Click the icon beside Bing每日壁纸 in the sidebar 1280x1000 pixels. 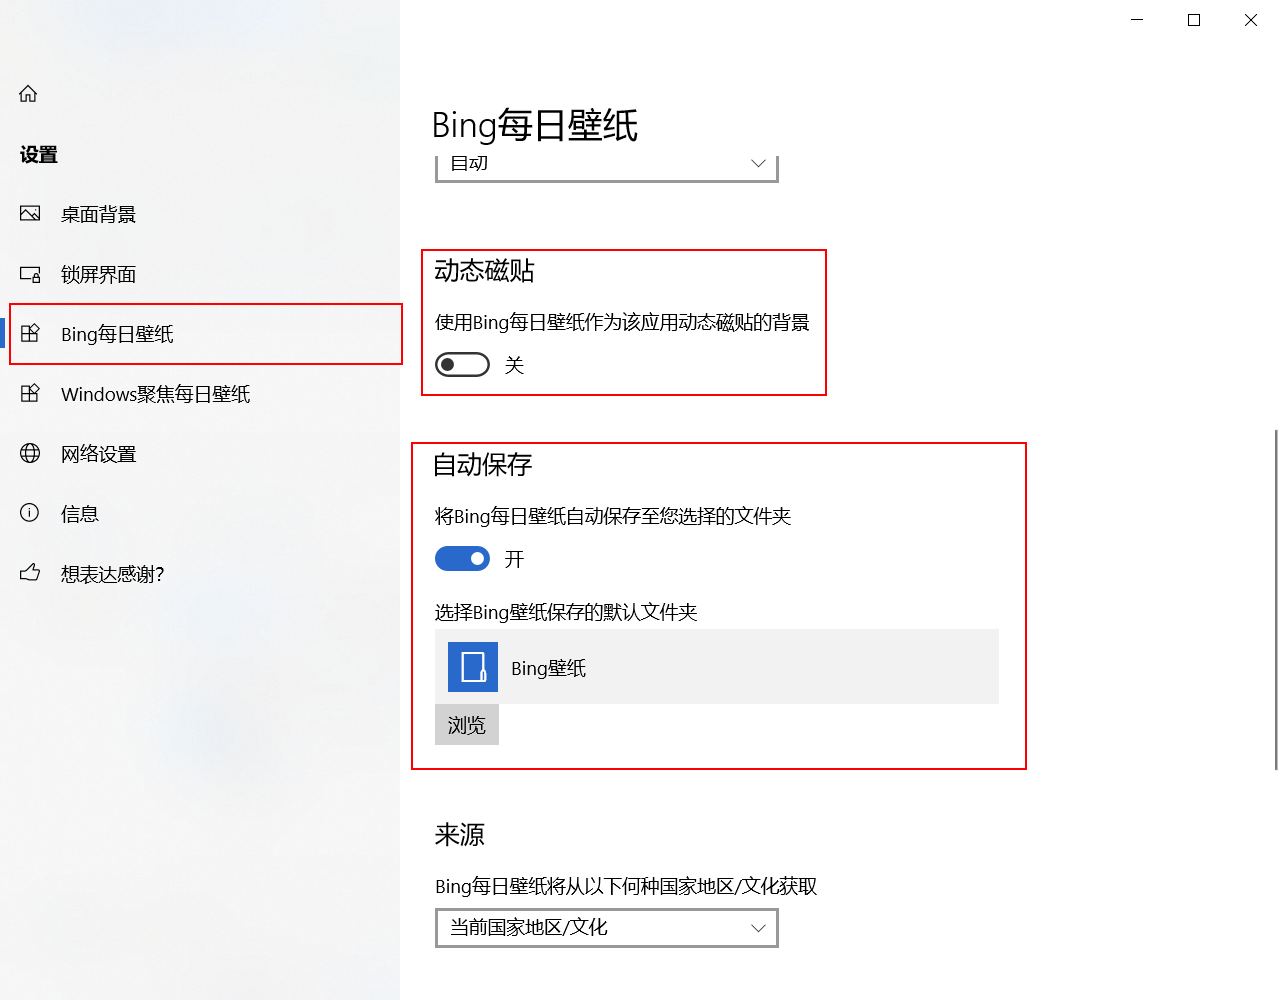point(30,334)
